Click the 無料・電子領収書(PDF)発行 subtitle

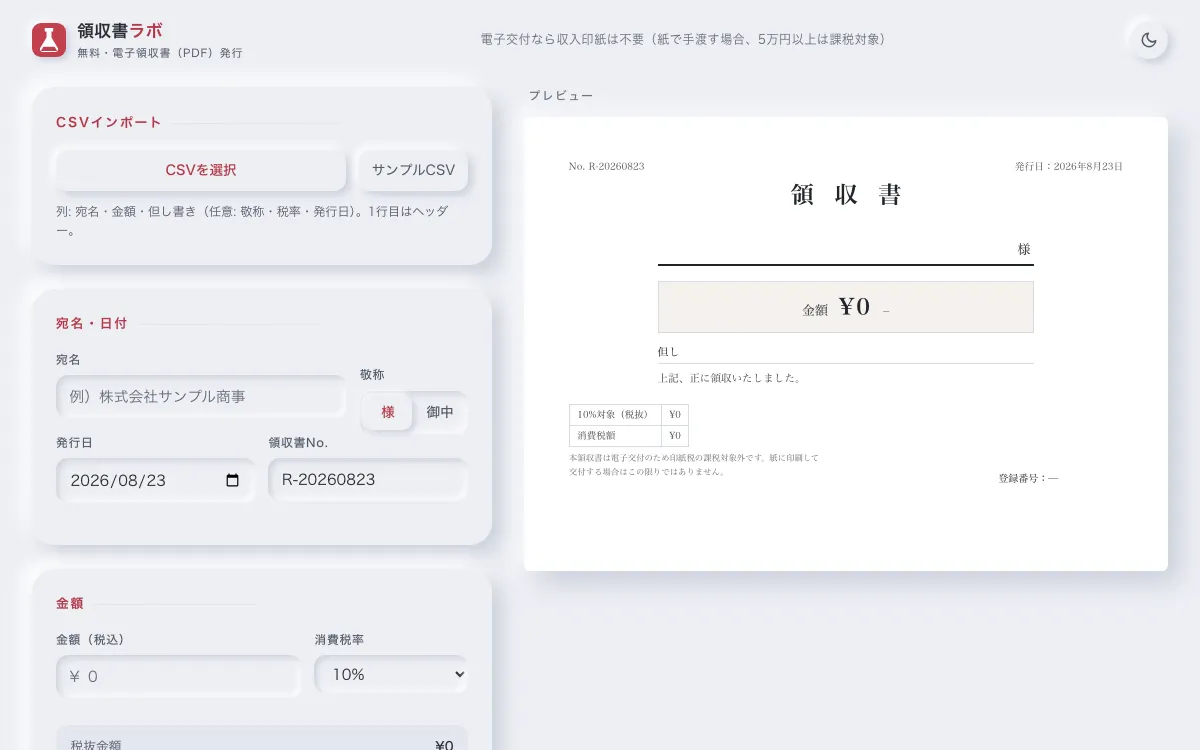[160, 53]
